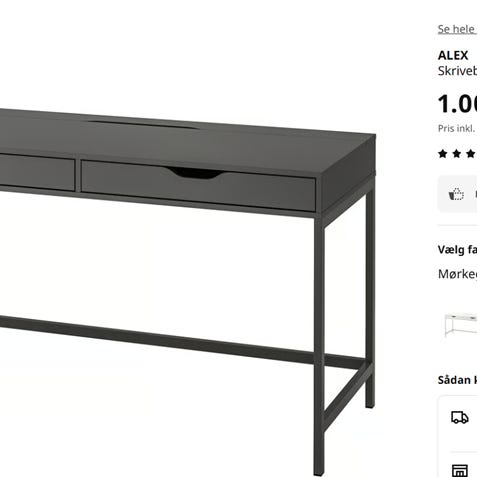Click the product price starting with 1.0
This screenshot has width=477, height=477.
(457, 104)
